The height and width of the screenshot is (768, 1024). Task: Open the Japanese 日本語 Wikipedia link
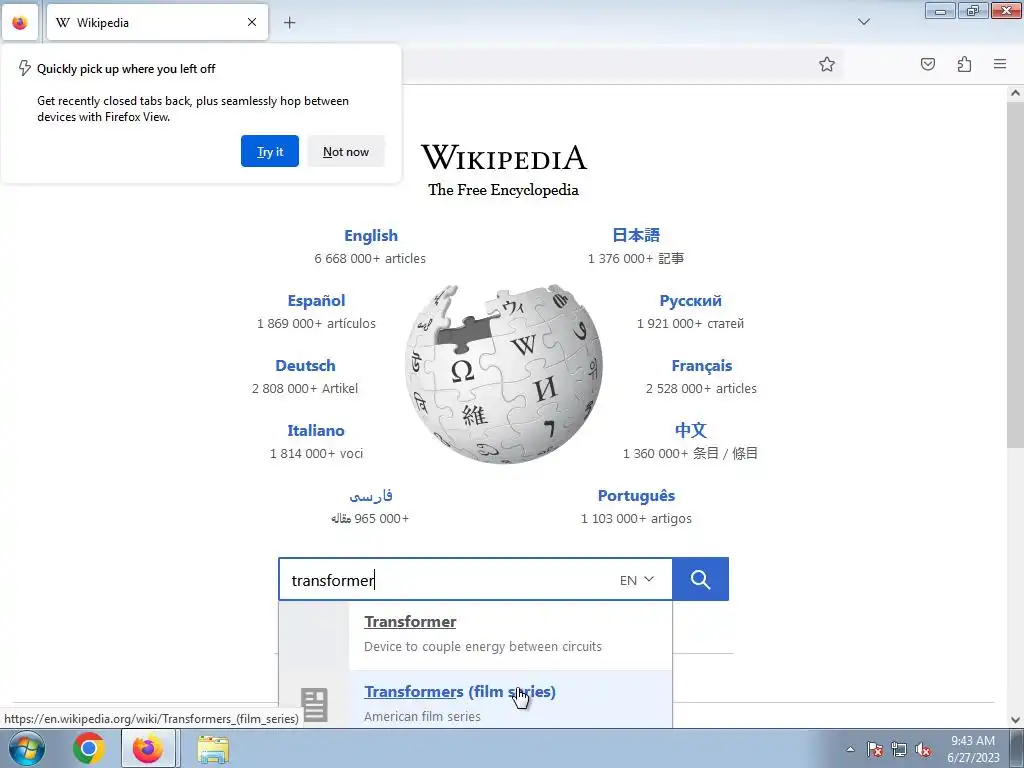[x=636, y=235]
